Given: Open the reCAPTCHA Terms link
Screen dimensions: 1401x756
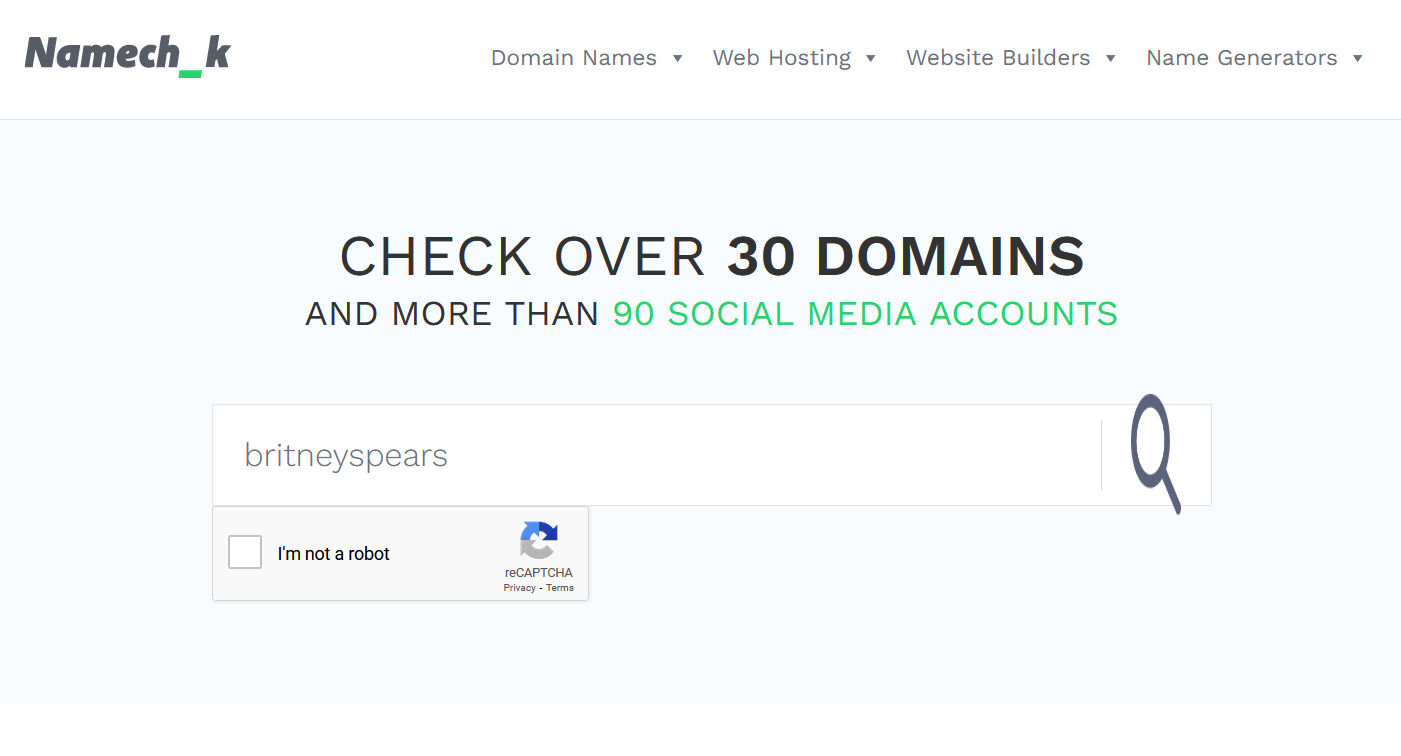Looking at the screenshot, I should pos(560,588).
